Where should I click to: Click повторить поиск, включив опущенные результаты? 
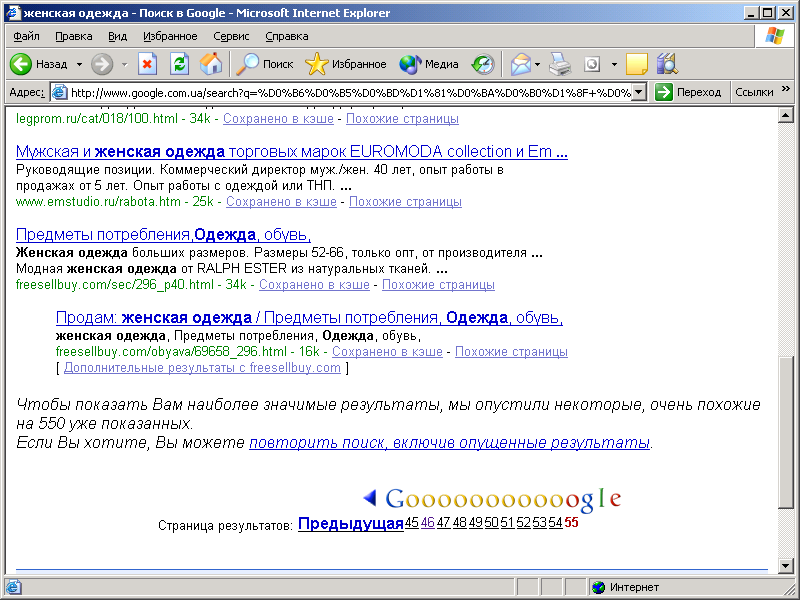[449, 442]
